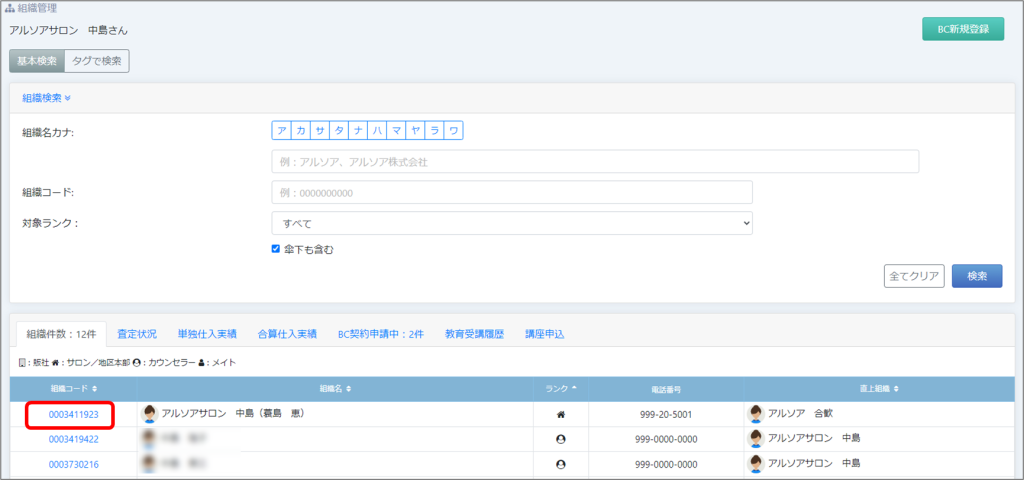Click the home rank icon in first row
Image resolution: width=1024 pixels, height=480 pixels.
(x=561, y=414)
